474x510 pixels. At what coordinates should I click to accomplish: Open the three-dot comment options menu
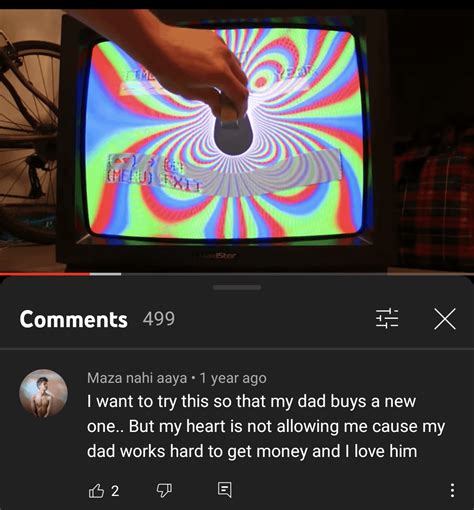[452, 490]
